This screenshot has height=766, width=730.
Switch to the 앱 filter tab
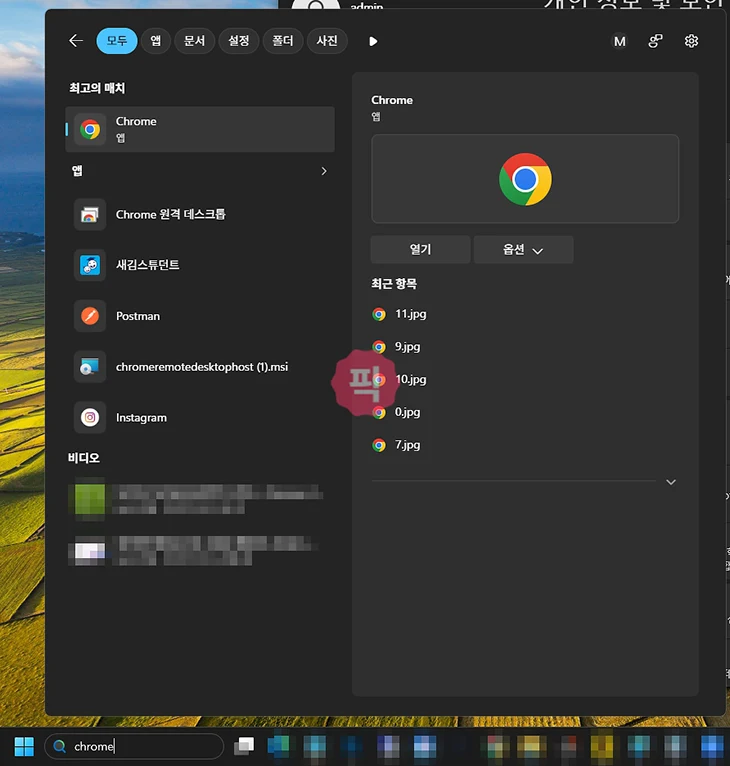[x=155, y=41]
